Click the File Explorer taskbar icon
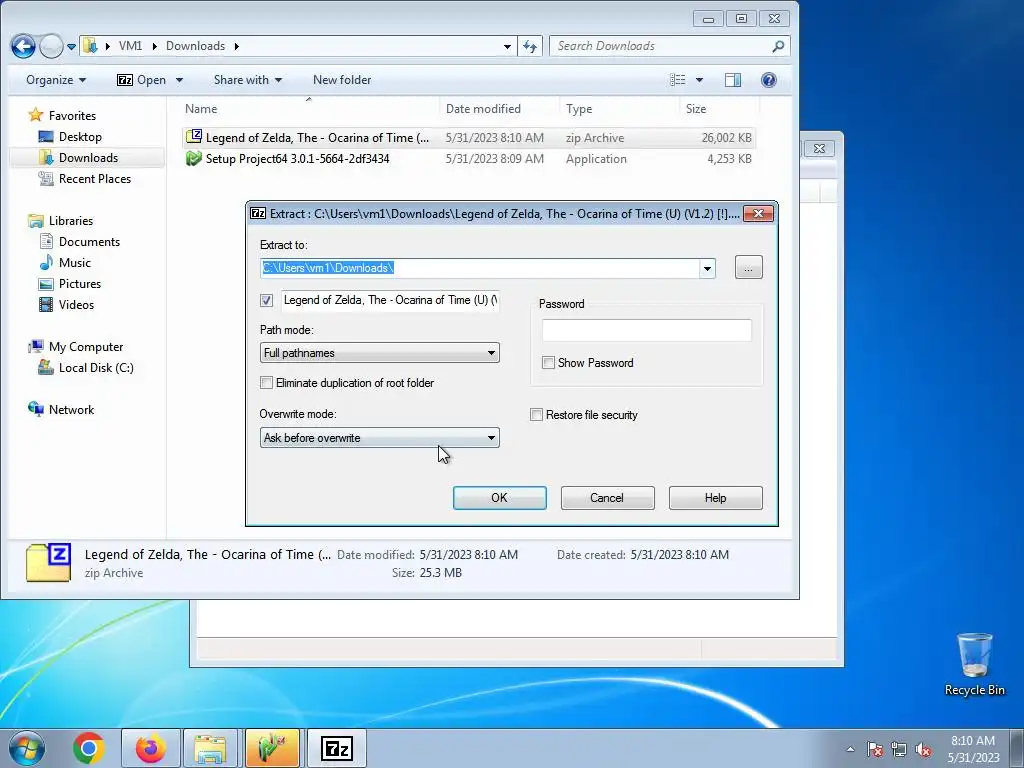This screenshot has width=1024, height=768. click(210, 748)
